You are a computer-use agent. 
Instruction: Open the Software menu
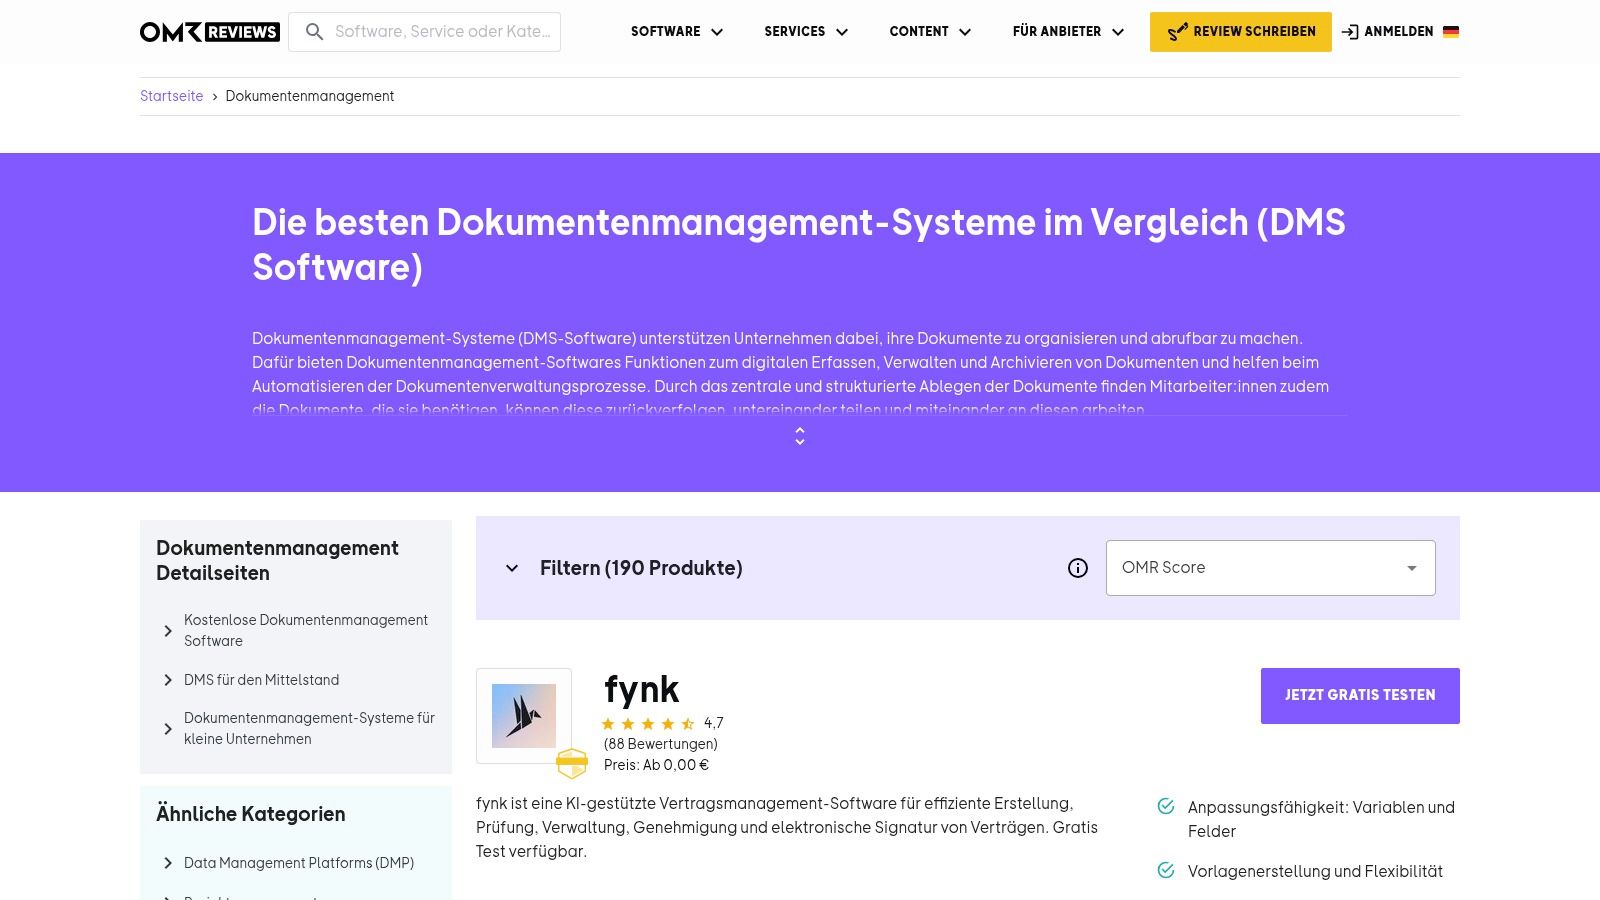(x=676, y=32)
